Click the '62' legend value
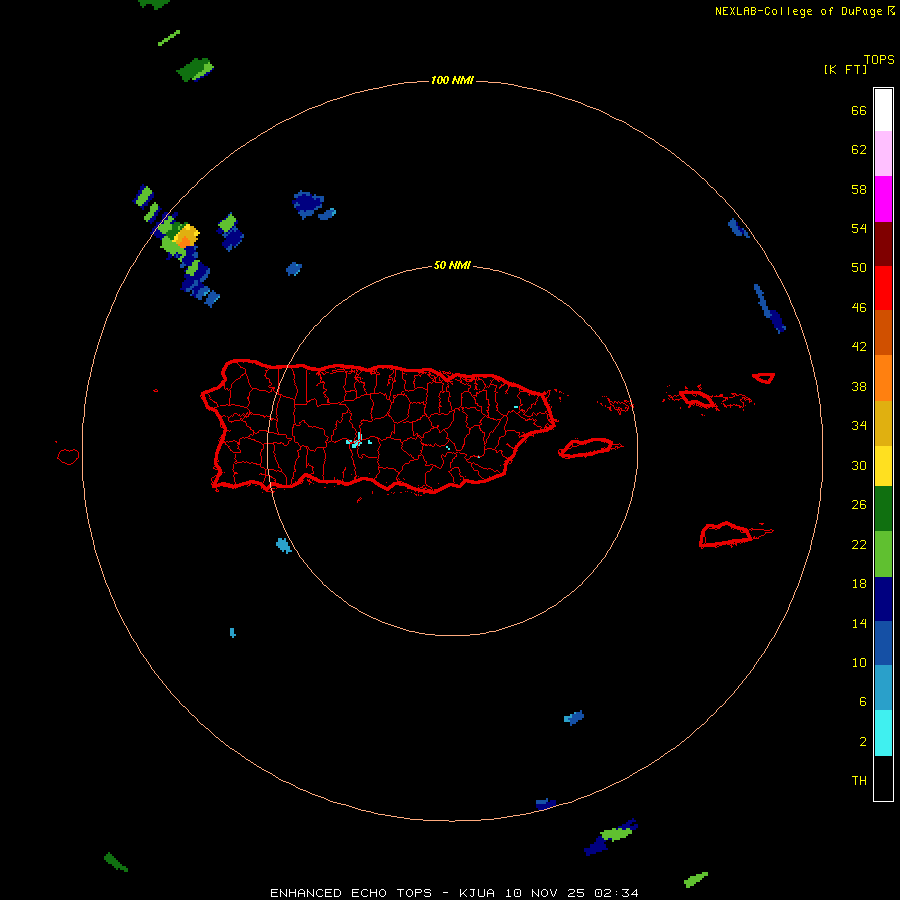 859,149
